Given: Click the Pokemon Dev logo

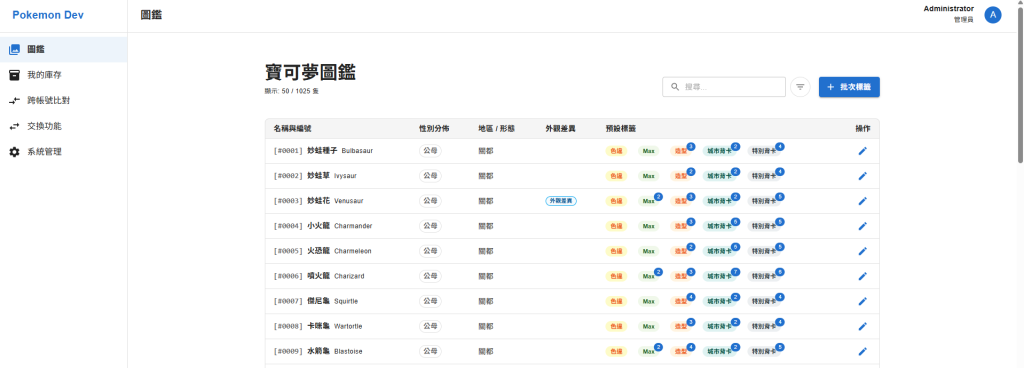Looking at the screenshot, I should (48, 15).
